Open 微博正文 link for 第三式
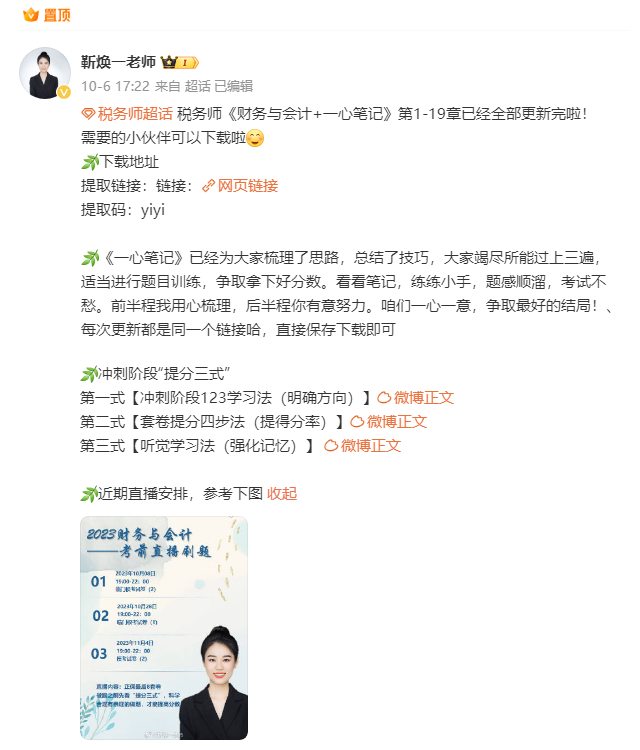Image resolution: width=640 pixels, height=750 pixels. (371, 446)
